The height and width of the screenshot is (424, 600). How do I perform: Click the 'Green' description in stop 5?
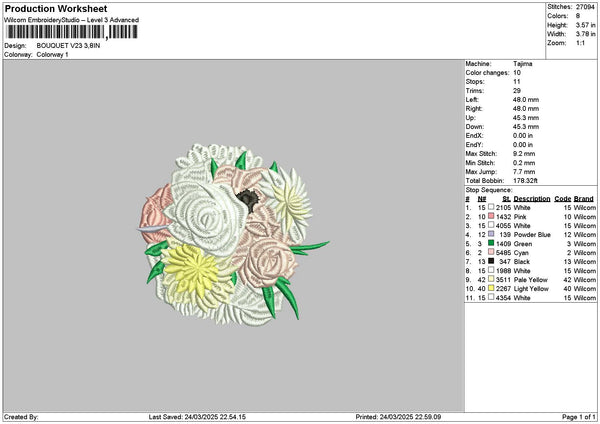pos(523,244)
